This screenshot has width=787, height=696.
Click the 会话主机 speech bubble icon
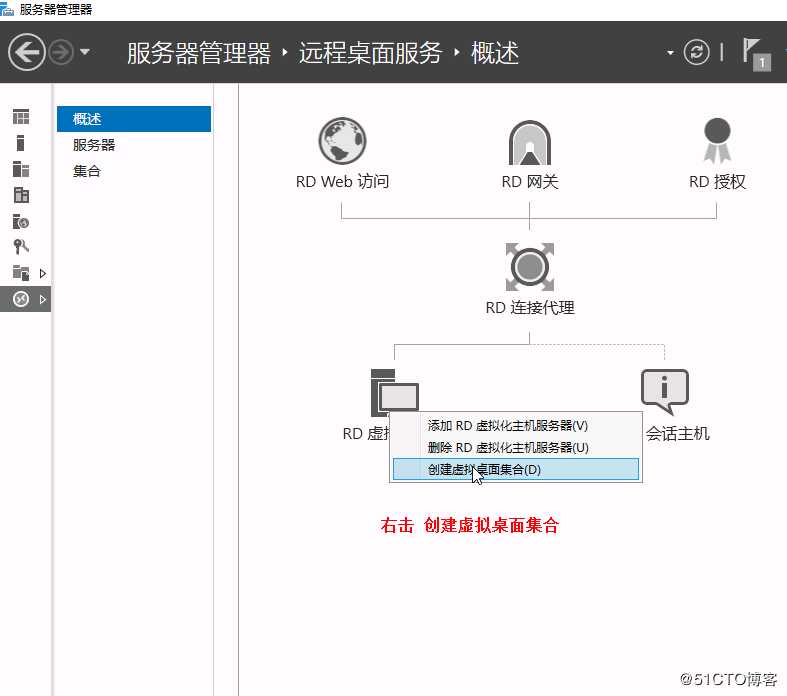coord(665,392)
